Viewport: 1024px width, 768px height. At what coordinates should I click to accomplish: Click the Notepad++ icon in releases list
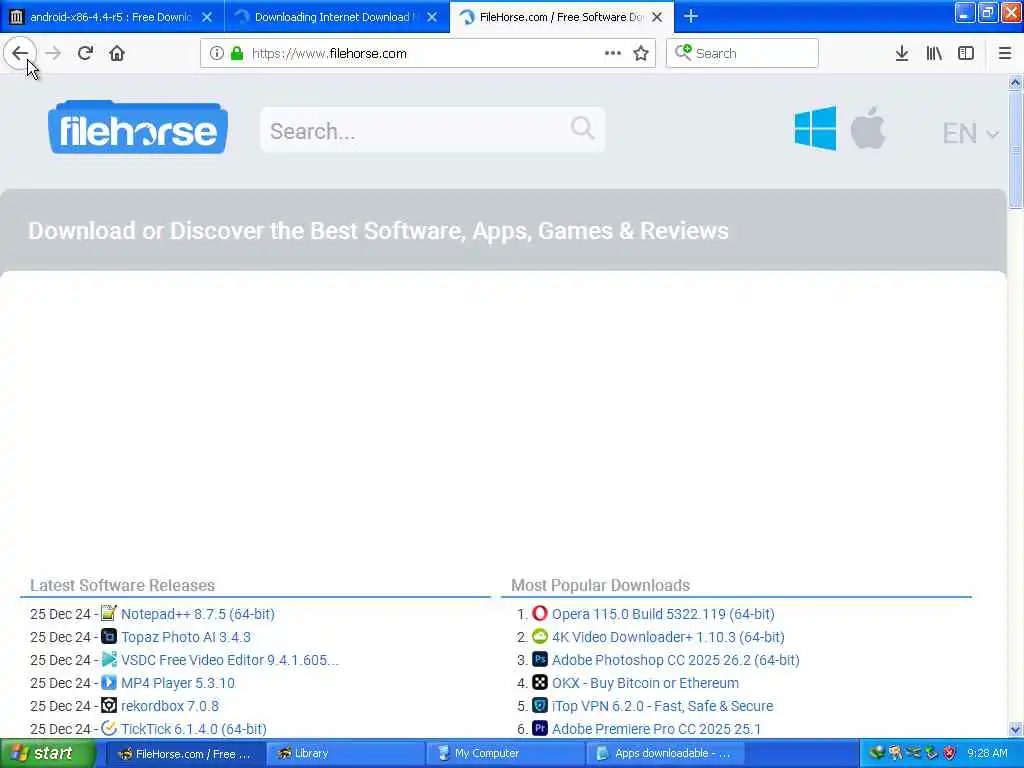coord(109,613)
